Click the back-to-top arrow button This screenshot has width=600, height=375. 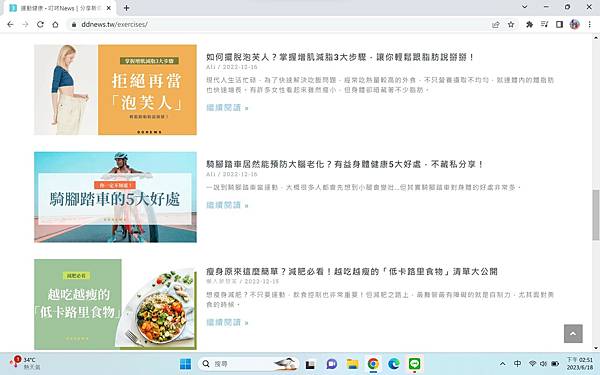pos(573,334)
